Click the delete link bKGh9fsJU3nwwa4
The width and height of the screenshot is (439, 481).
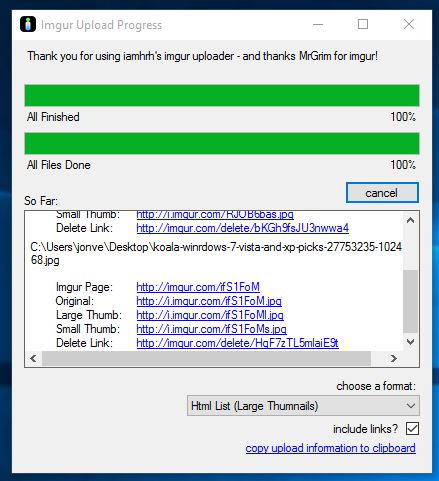(243, 228)
